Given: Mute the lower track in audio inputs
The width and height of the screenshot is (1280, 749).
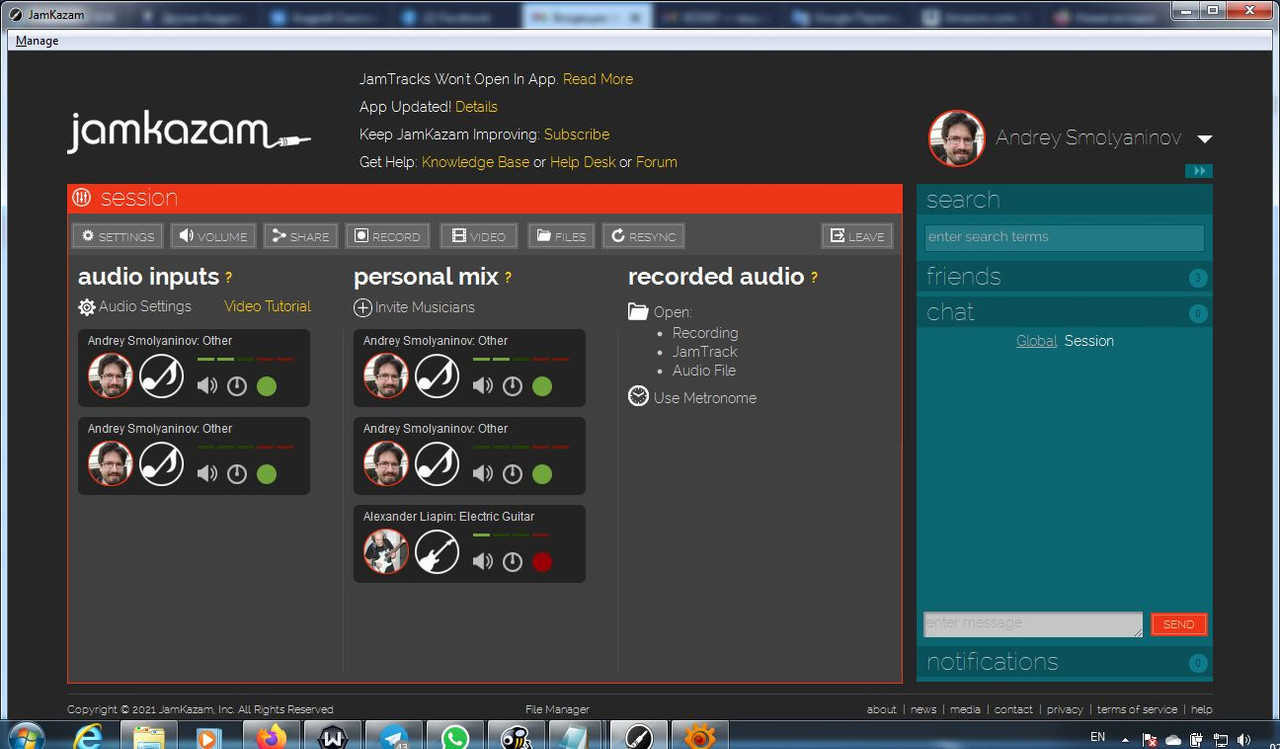Looking at the screenshot, I should 207,474.
